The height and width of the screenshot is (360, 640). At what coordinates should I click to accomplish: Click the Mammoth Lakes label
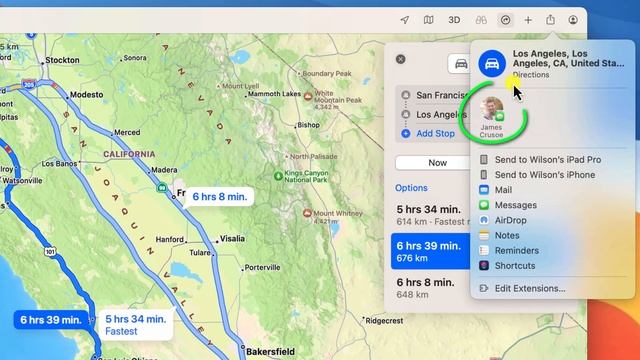pos(274,94)
